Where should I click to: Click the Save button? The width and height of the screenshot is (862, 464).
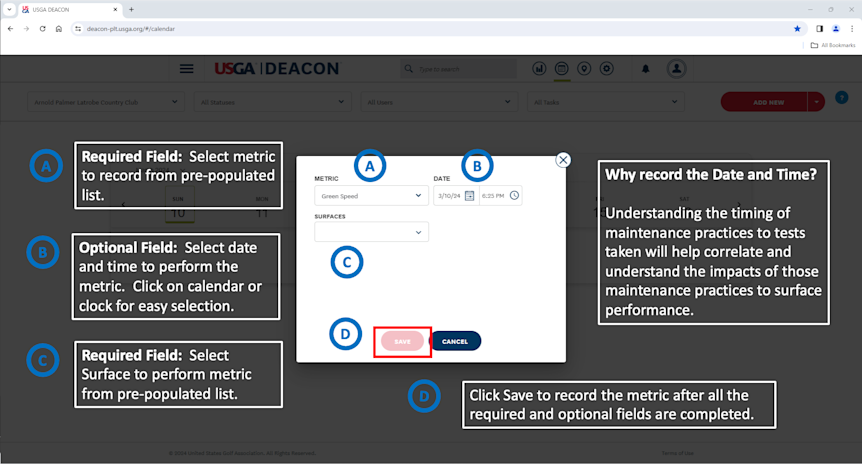(402, 341)
